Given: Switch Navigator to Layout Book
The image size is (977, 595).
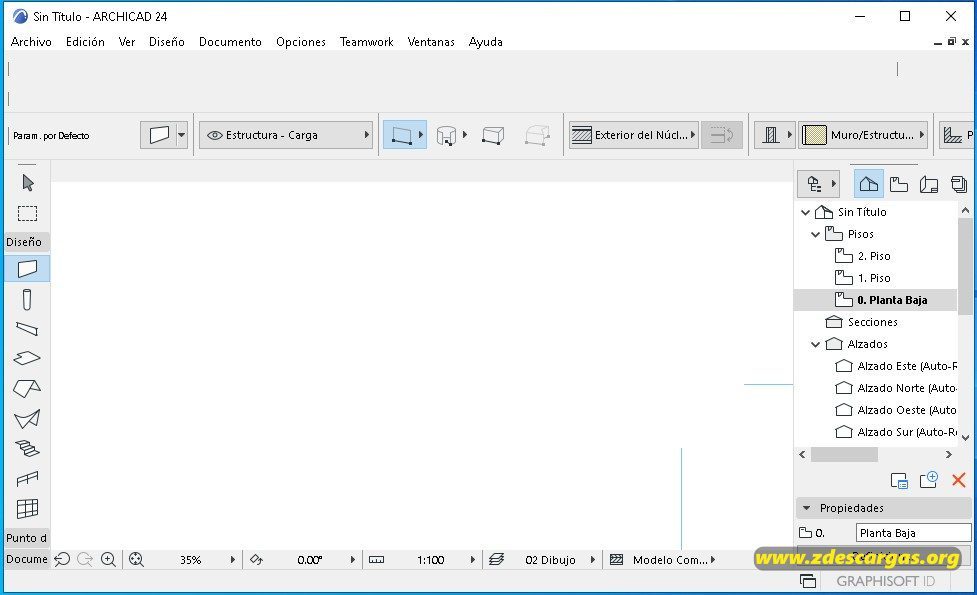Looking at the screenshot, I should [928, 184].
